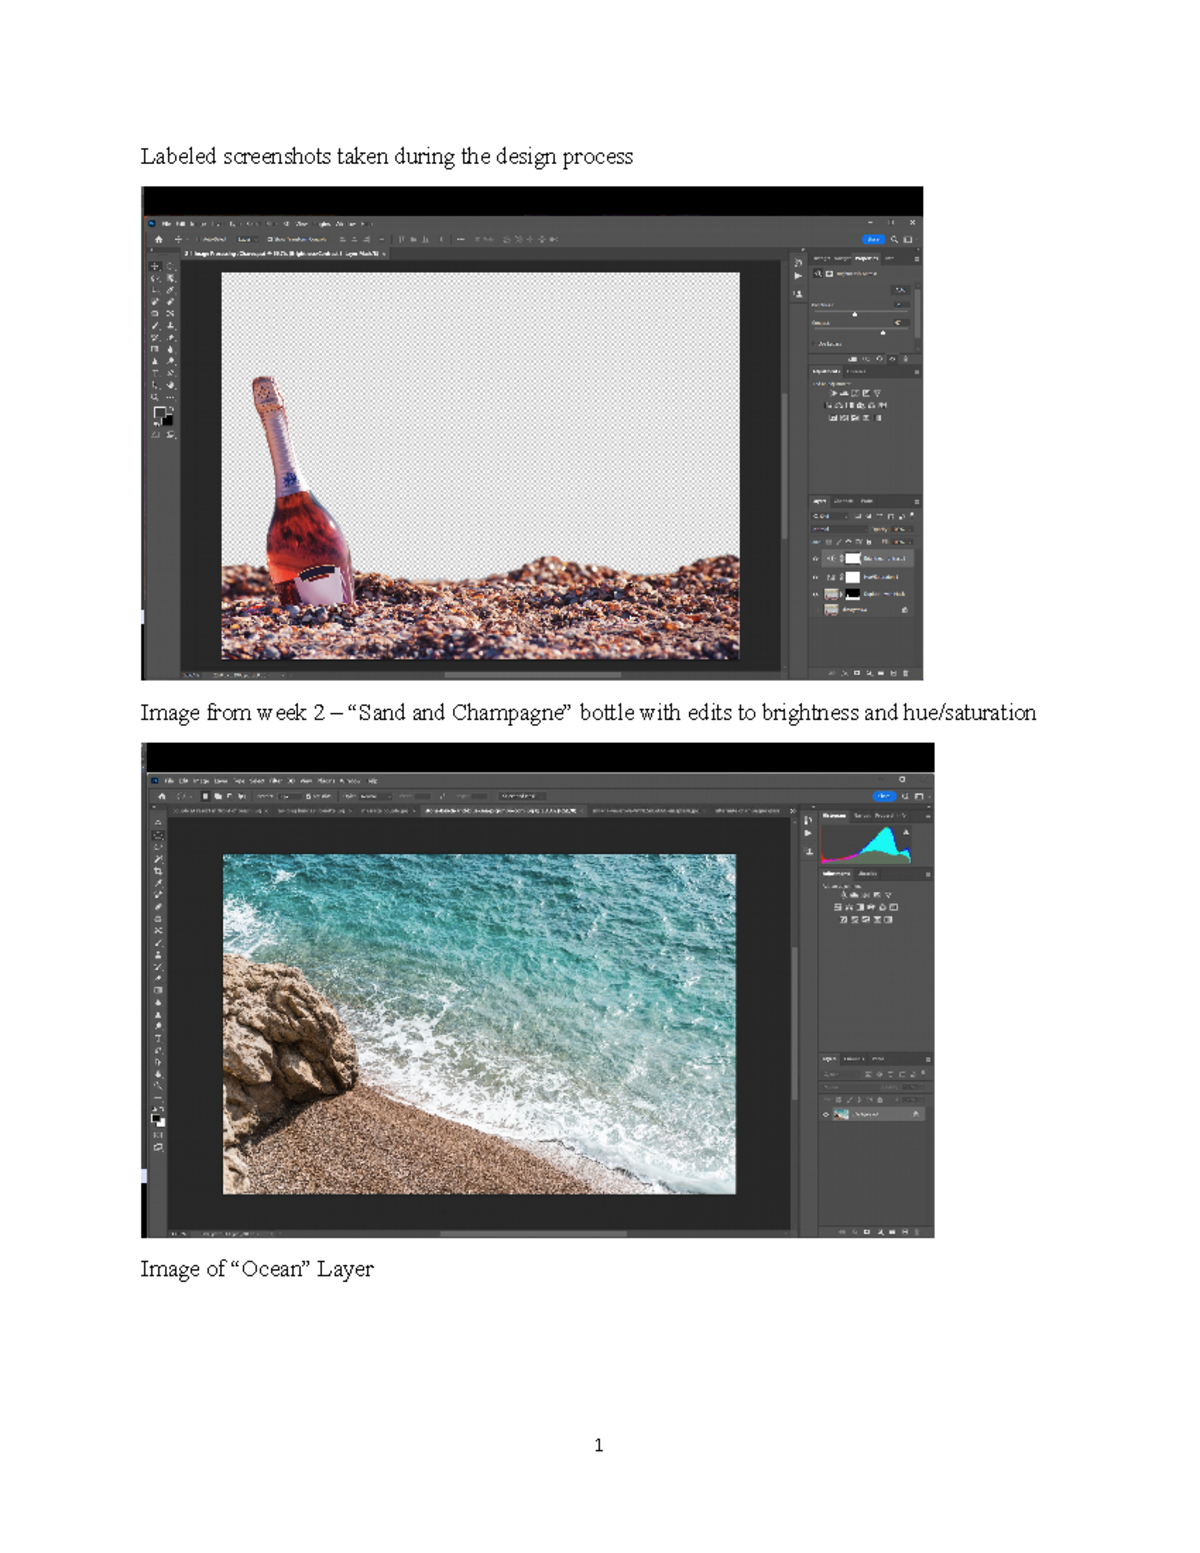The width and height of the screenshot is (1200, 1553).
Task: Click the Home icon in the options bar
Action: [x=159, y=239]
